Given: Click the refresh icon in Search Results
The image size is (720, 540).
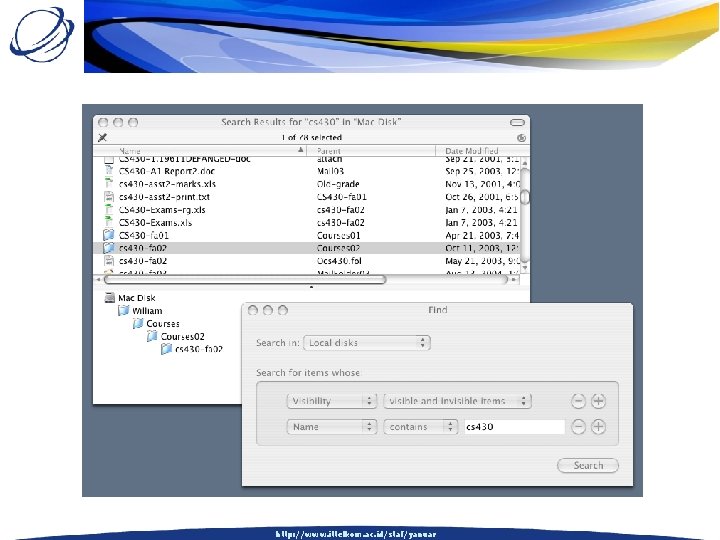Looking at the screenshot, I should (521, 138).
